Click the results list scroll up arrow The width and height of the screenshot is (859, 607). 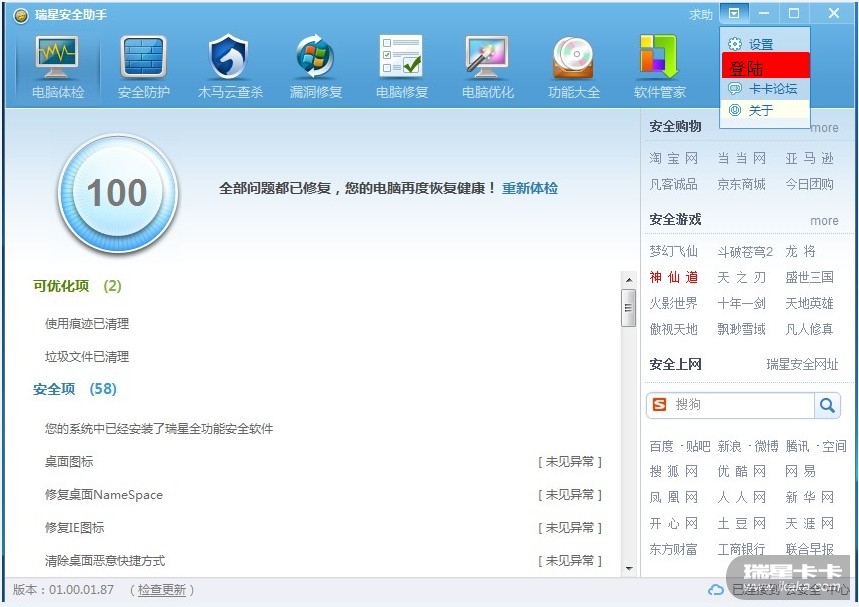[628, 280]
